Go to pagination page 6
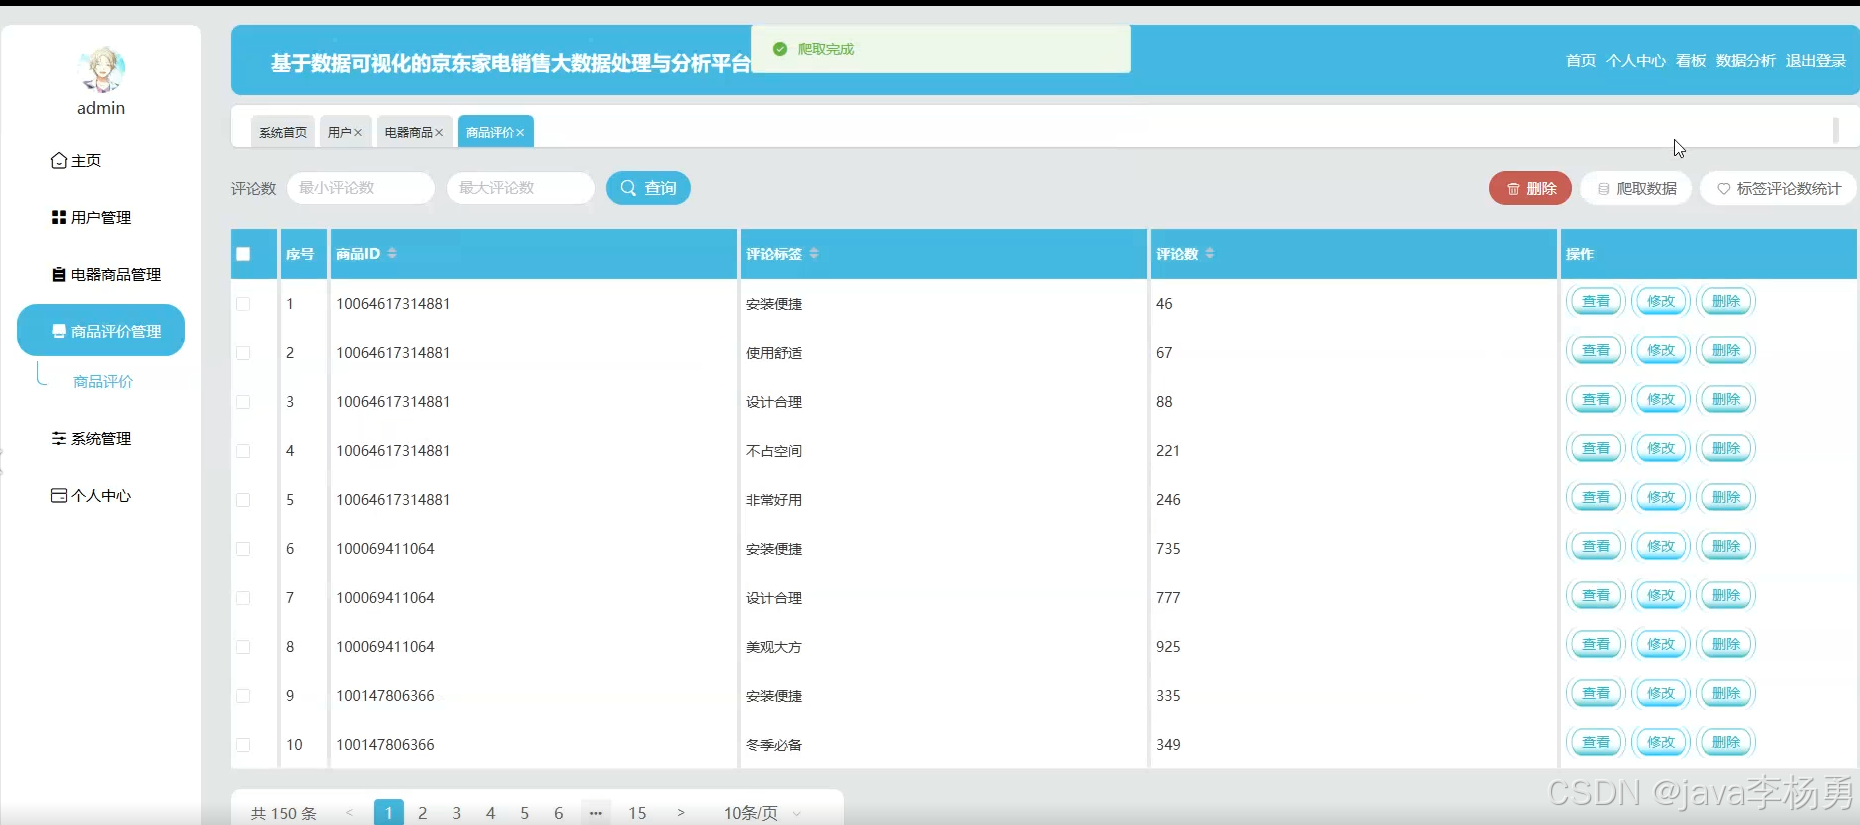The width and height of the screenshot is (1860, 825). (559, 813)
